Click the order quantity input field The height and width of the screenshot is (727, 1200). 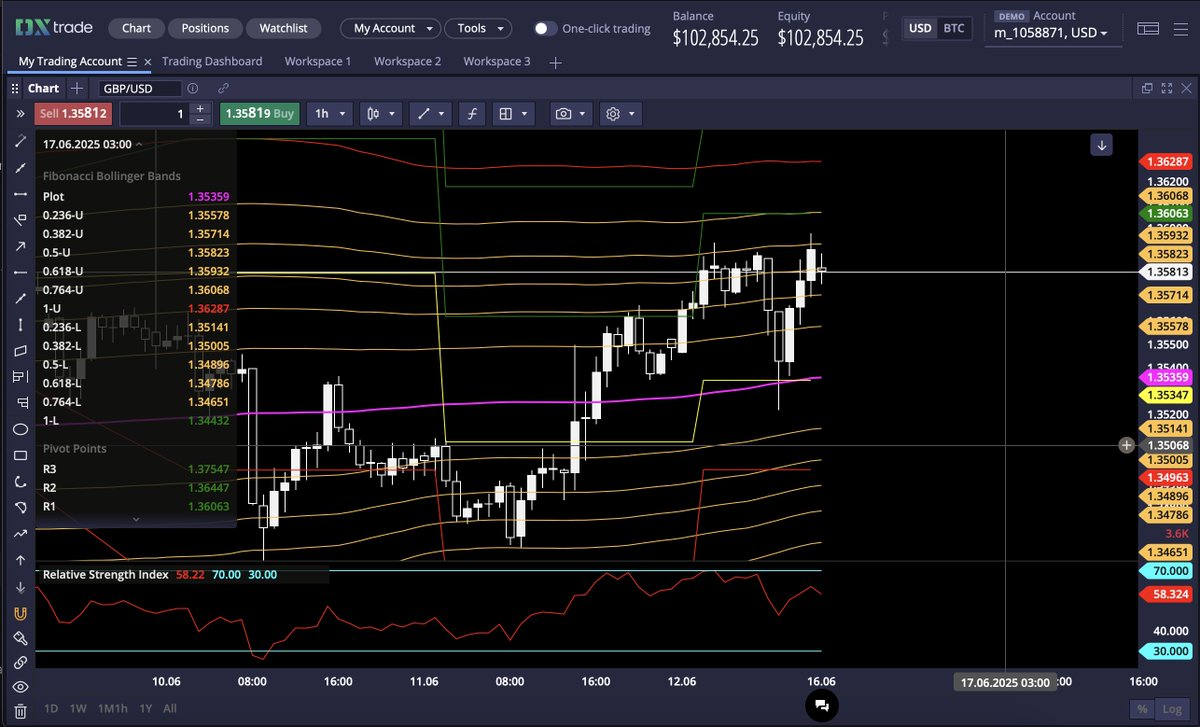pyautogui.click(x=154, y=114)
